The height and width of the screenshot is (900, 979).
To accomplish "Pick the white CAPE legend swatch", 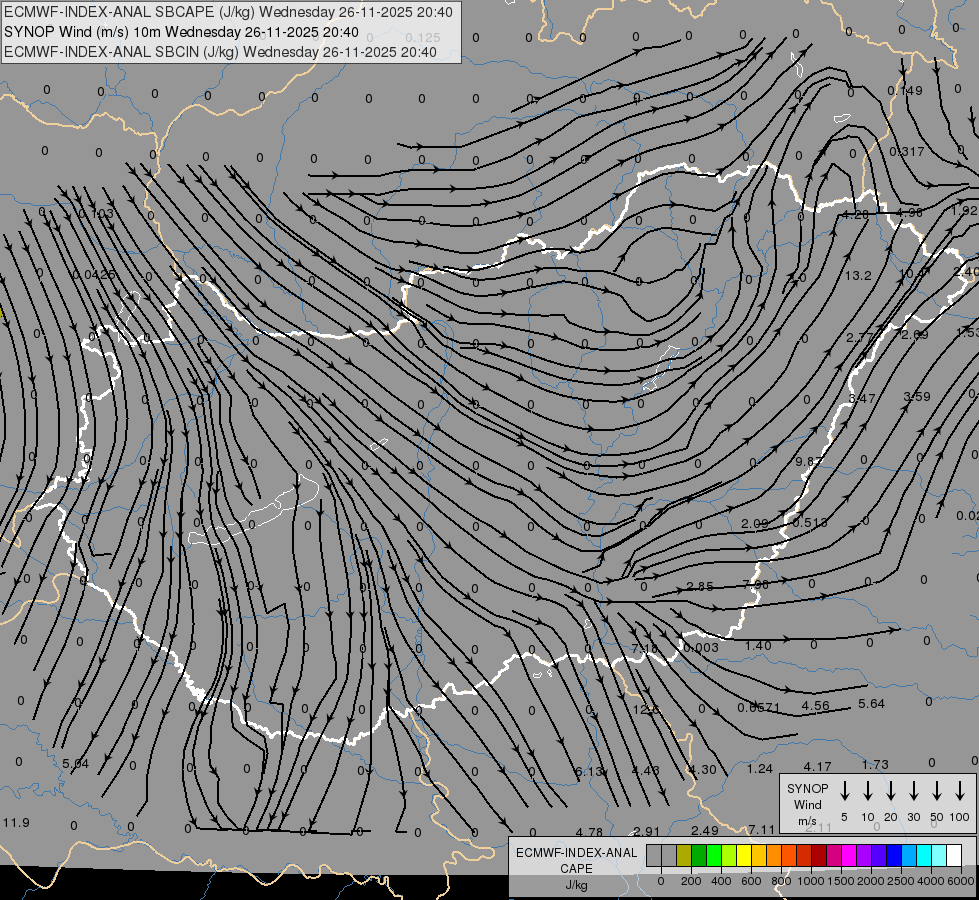I will pyautogui.click(x=953, y=856).
